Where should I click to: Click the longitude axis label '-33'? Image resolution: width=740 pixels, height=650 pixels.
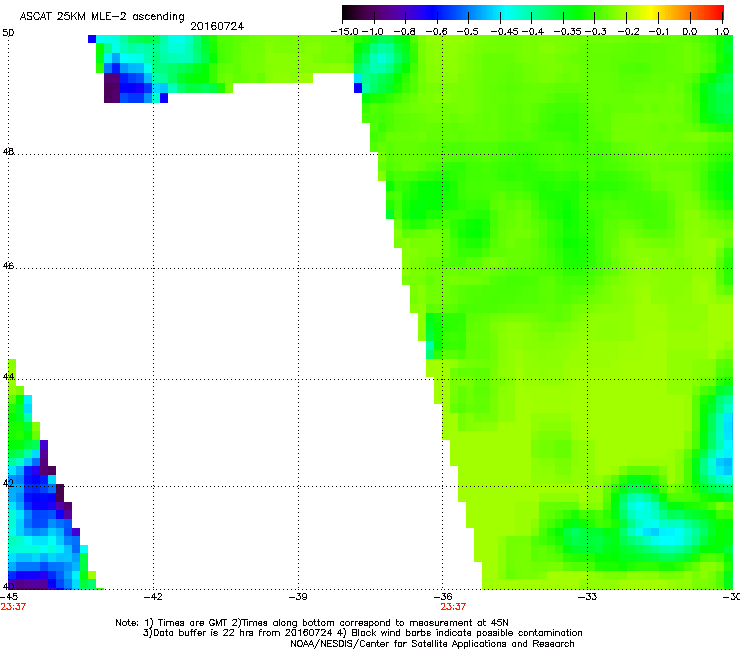click(587, 597)
